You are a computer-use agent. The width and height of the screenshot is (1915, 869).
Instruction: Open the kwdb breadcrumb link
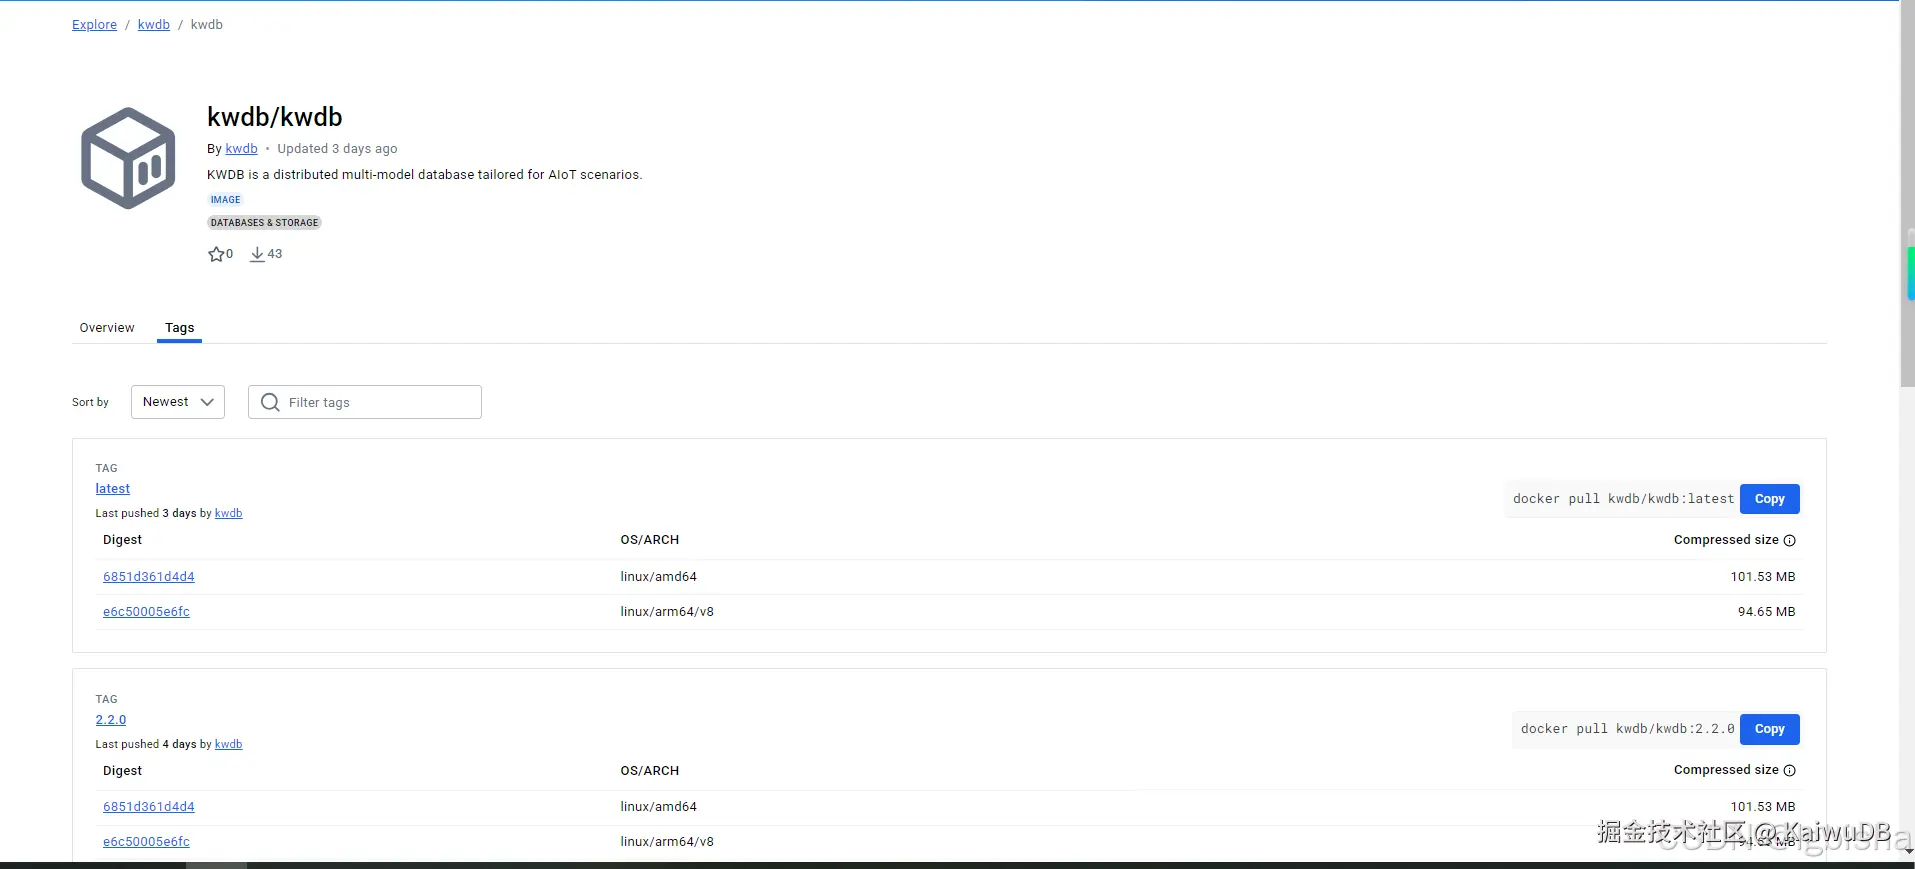154,25
